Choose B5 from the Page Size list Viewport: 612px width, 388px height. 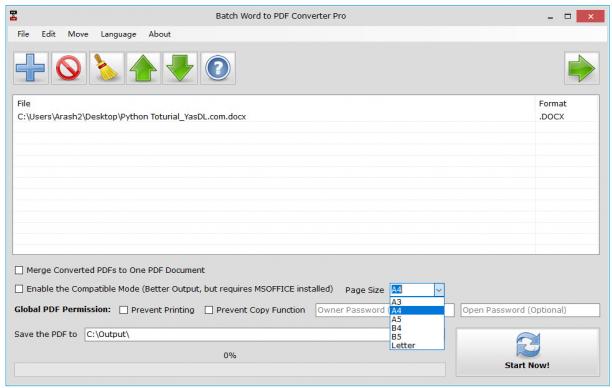[x=417, y=337]
